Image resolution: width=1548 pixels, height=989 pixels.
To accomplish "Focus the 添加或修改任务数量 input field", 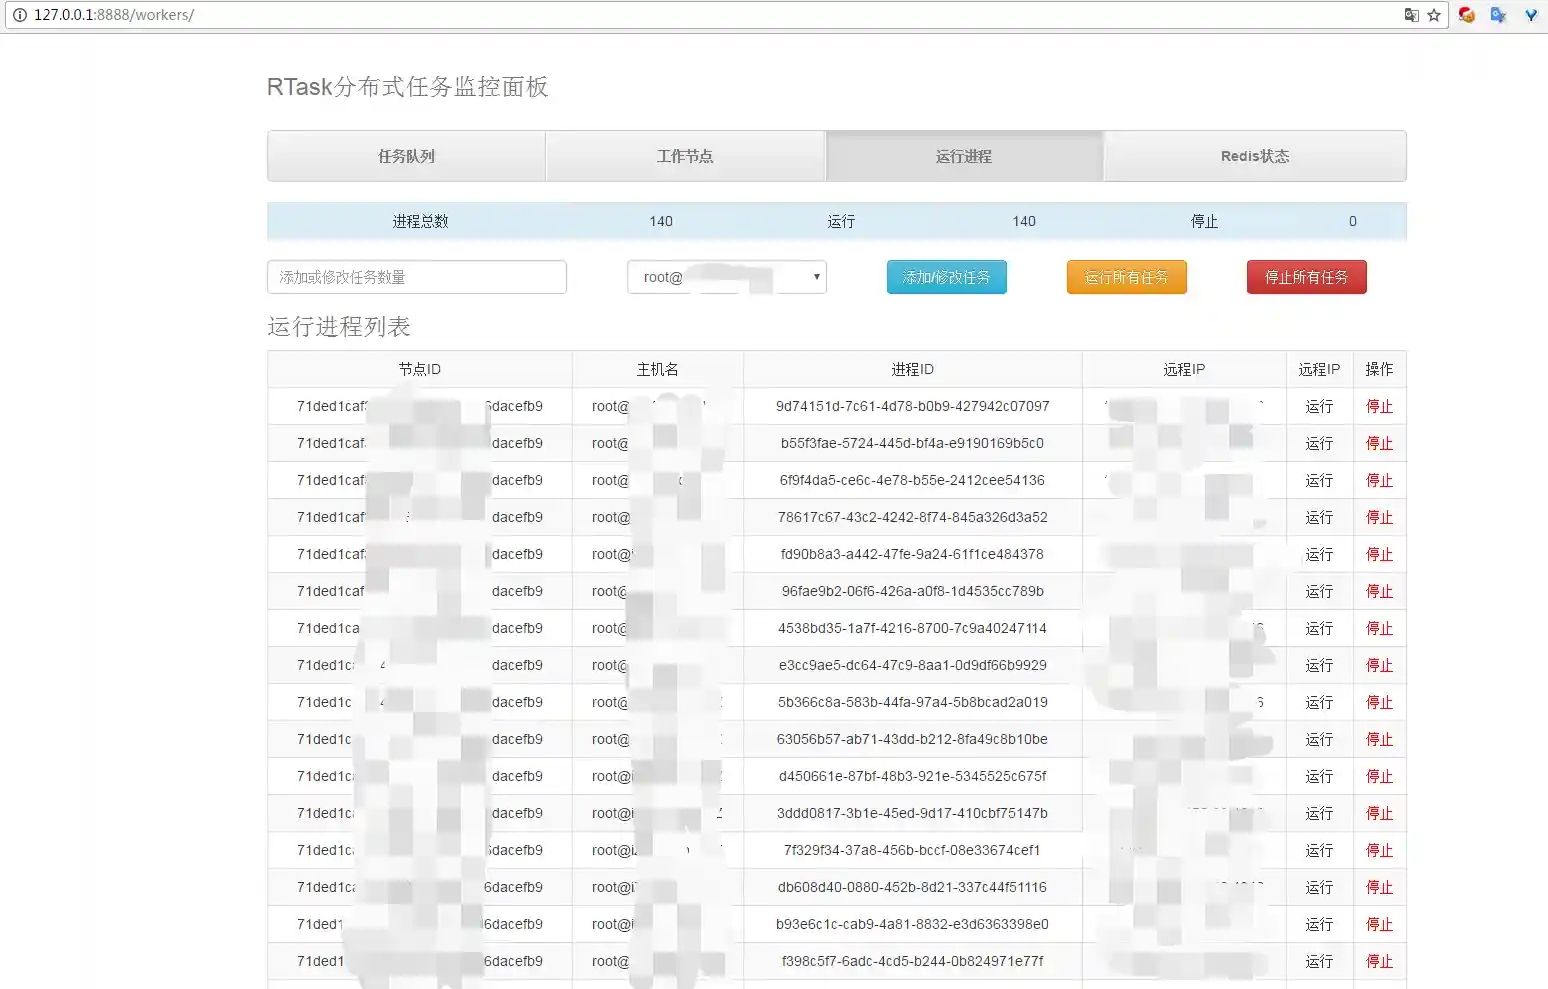I will pos(416,277).
